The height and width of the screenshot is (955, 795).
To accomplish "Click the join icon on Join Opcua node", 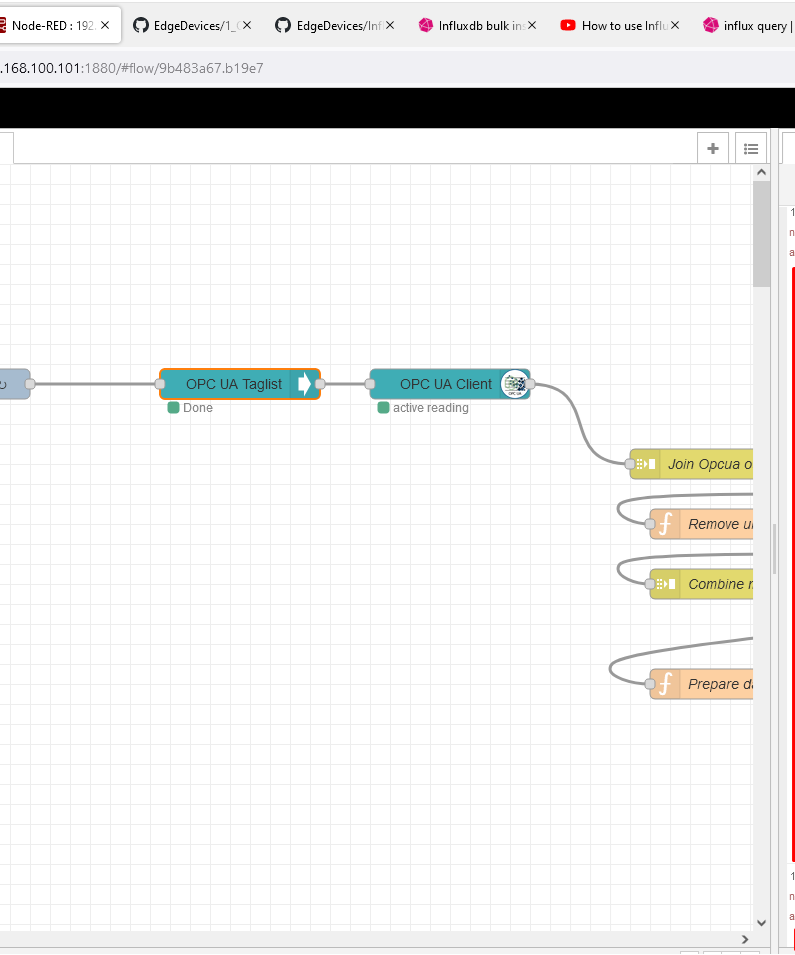I will point(648,464).
